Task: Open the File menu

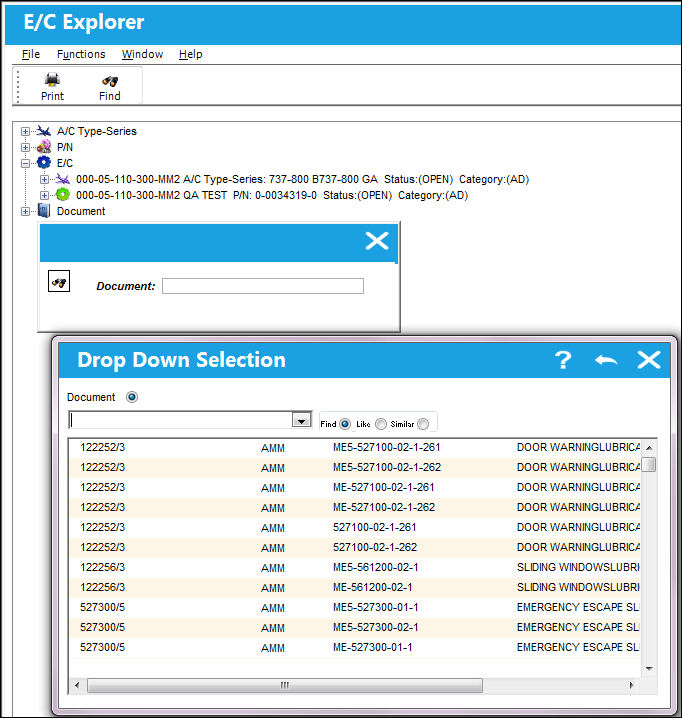Action: (x=31, y=54)
